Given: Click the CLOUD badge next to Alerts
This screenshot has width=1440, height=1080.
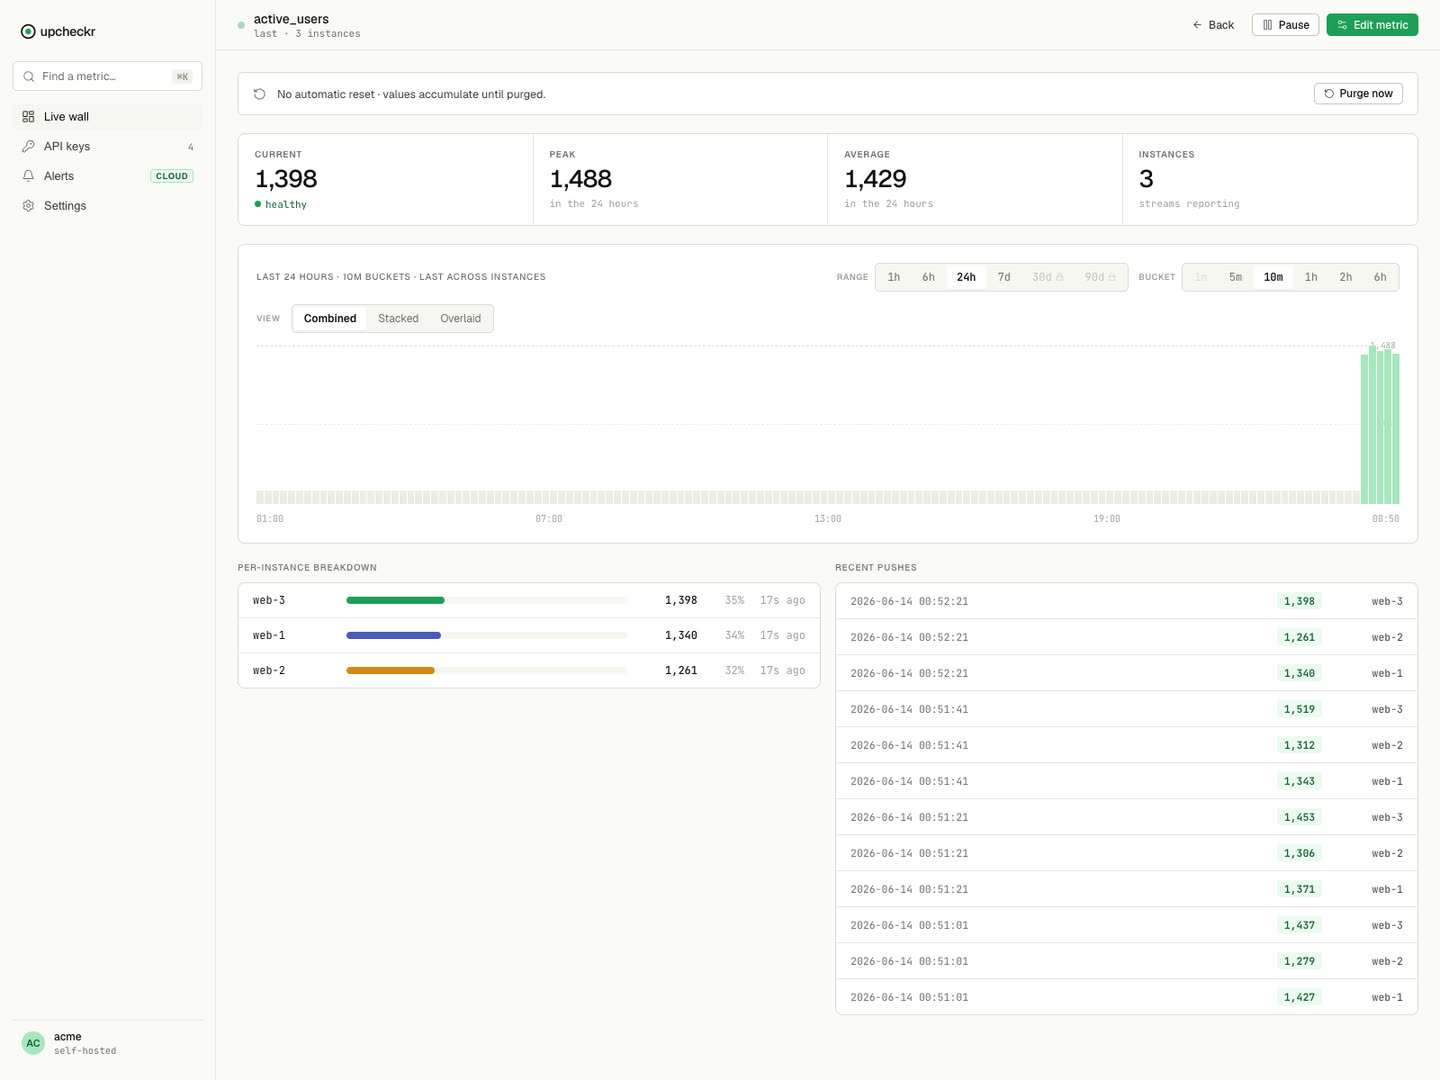Looking at the screenshot, I should tap(172, 176).
